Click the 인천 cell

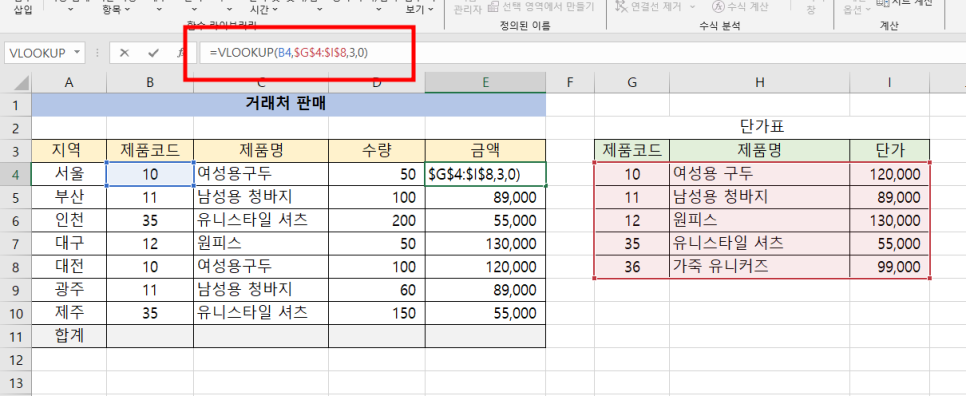coord(68,220)
